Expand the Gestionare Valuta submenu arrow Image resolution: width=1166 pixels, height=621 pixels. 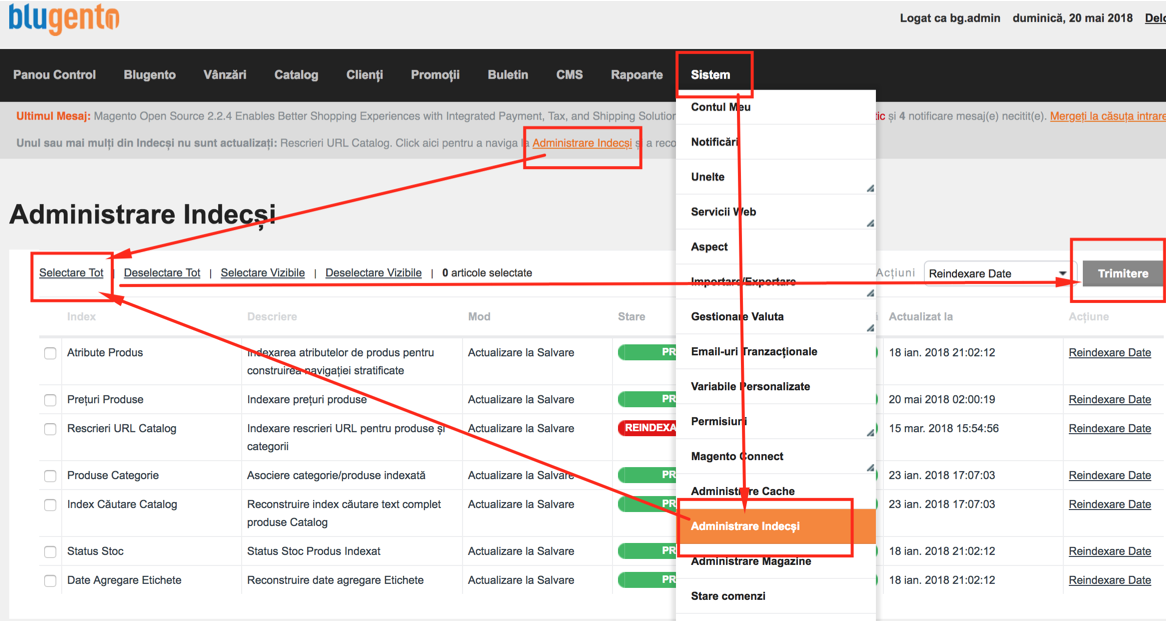click(x=869, y=328)
